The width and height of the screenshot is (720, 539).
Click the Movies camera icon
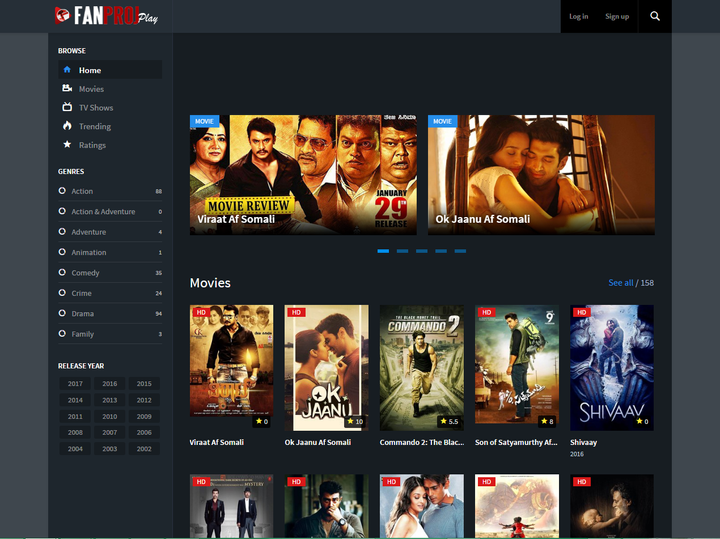[67, 88]
